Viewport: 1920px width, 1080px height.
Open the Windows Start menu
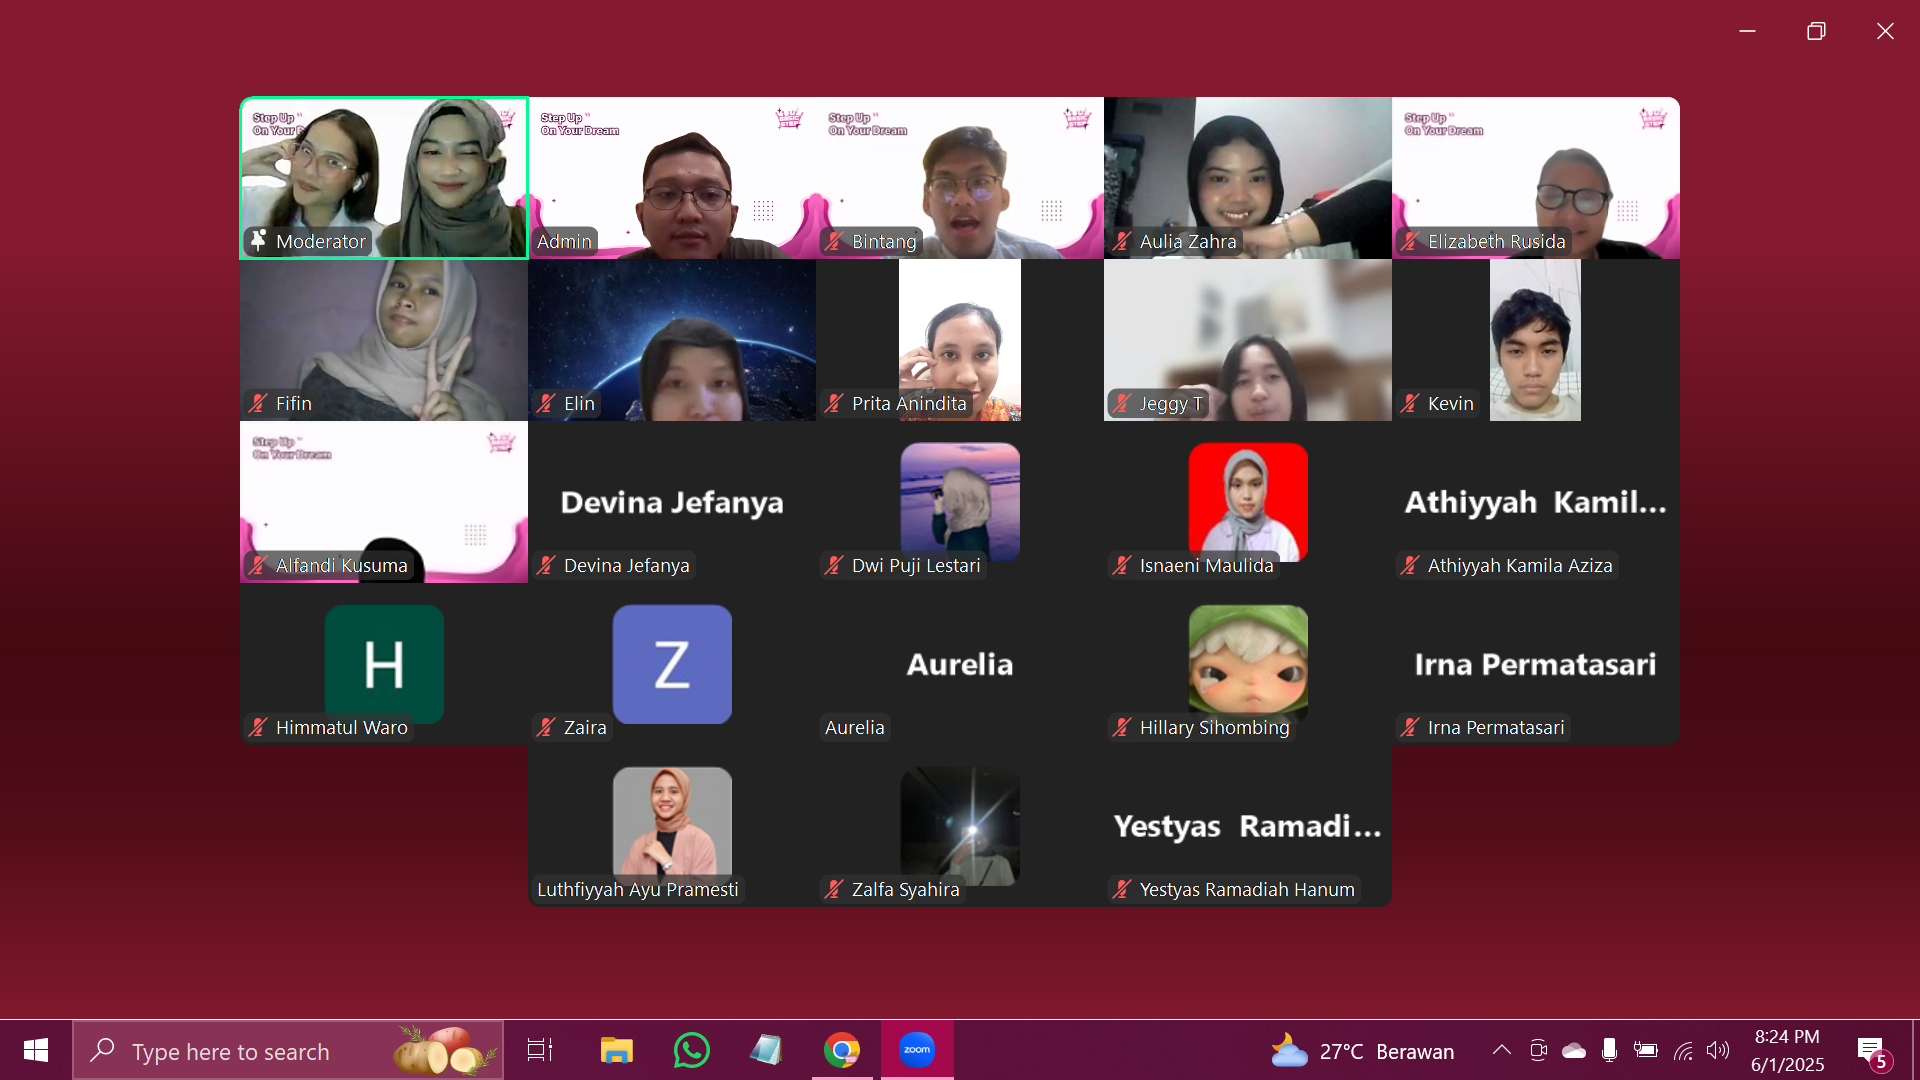point(36,1050)
